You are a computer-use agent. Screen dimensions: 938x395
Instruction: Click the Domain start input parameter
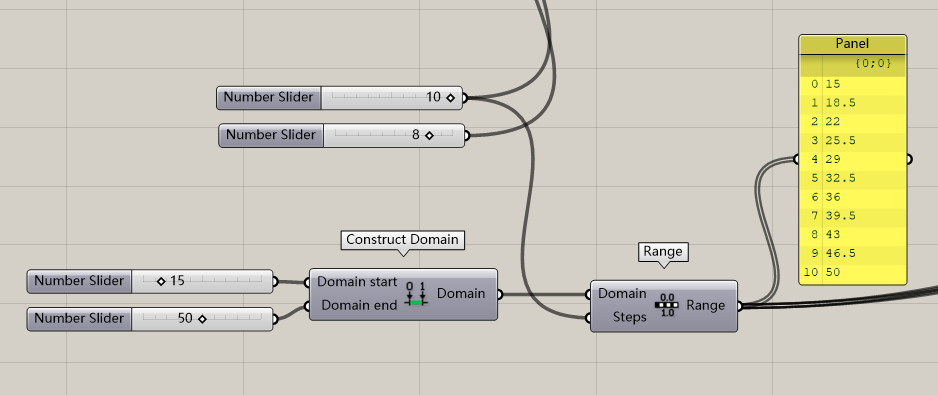click(357, 281)
